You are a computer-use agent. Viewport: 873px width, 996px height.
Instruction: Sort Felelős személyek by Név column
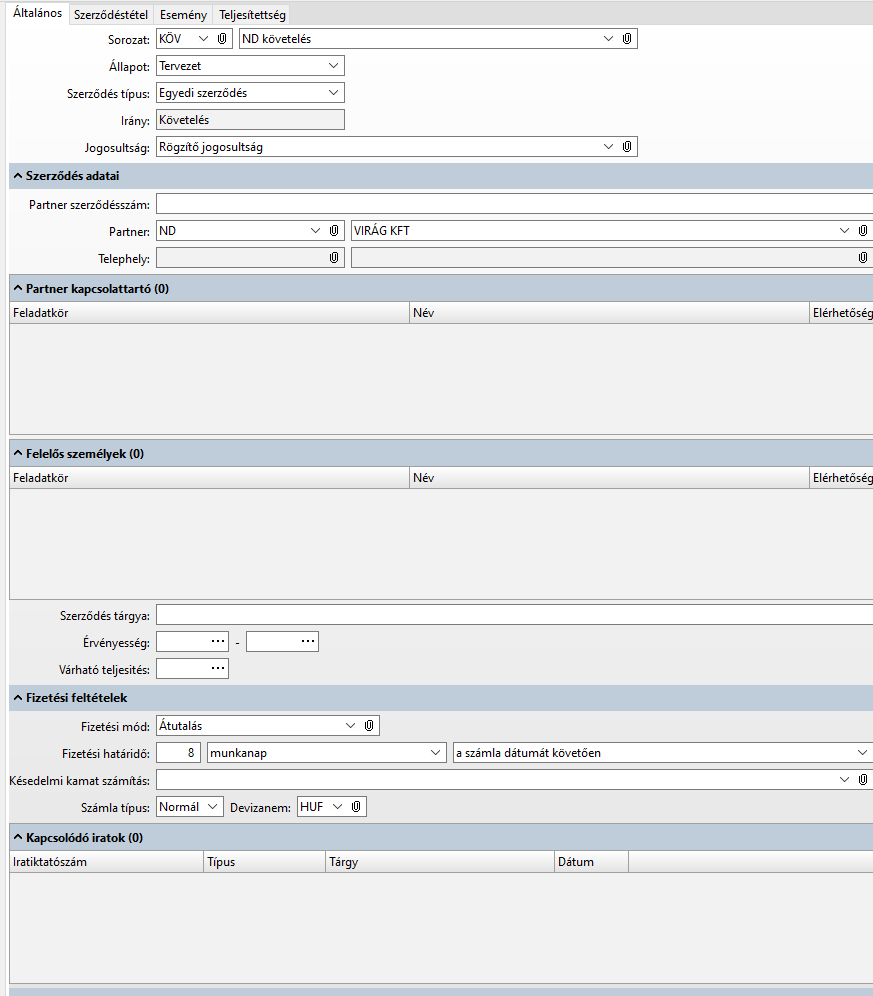pyautogui.click(x=609, y=478)
